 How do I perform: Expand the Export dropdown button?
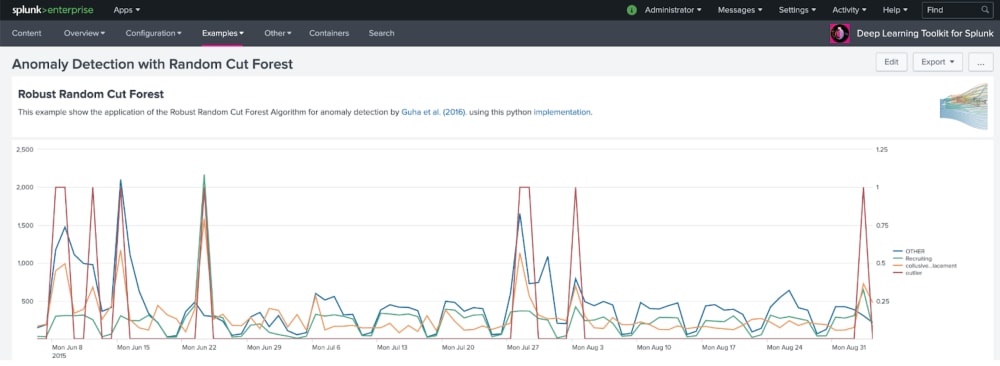pyautogui.click(x=937, y=62)
